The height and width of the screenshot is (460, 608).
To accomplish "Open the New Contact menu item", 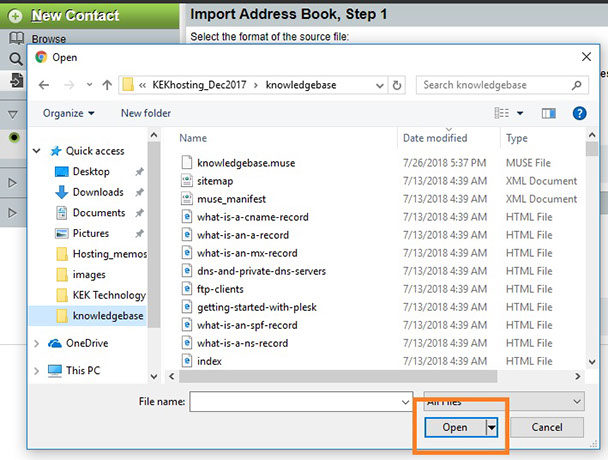I will [75, 16].
